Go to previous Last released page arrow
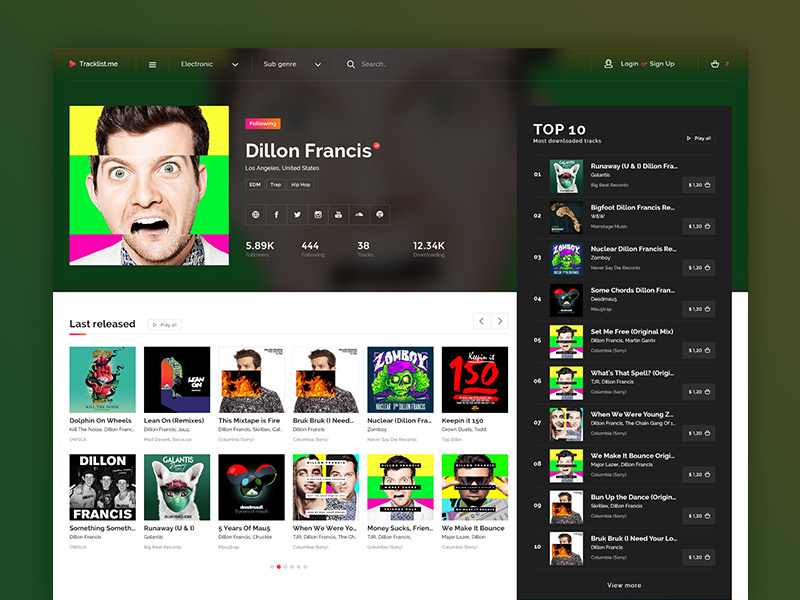Viewport: 800px width, 600px height. click(x=481, y=321)
